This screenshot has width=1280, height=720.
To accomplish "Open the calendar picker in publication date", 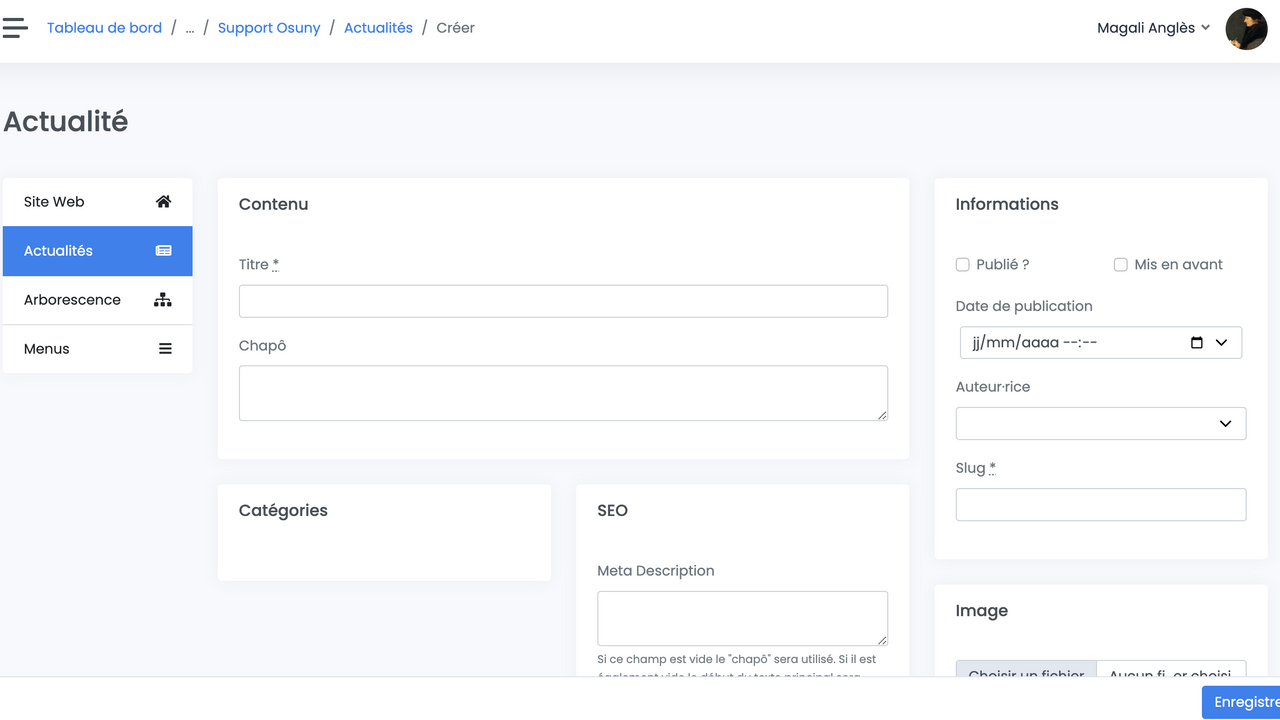I will click(x=1197, y=343).
